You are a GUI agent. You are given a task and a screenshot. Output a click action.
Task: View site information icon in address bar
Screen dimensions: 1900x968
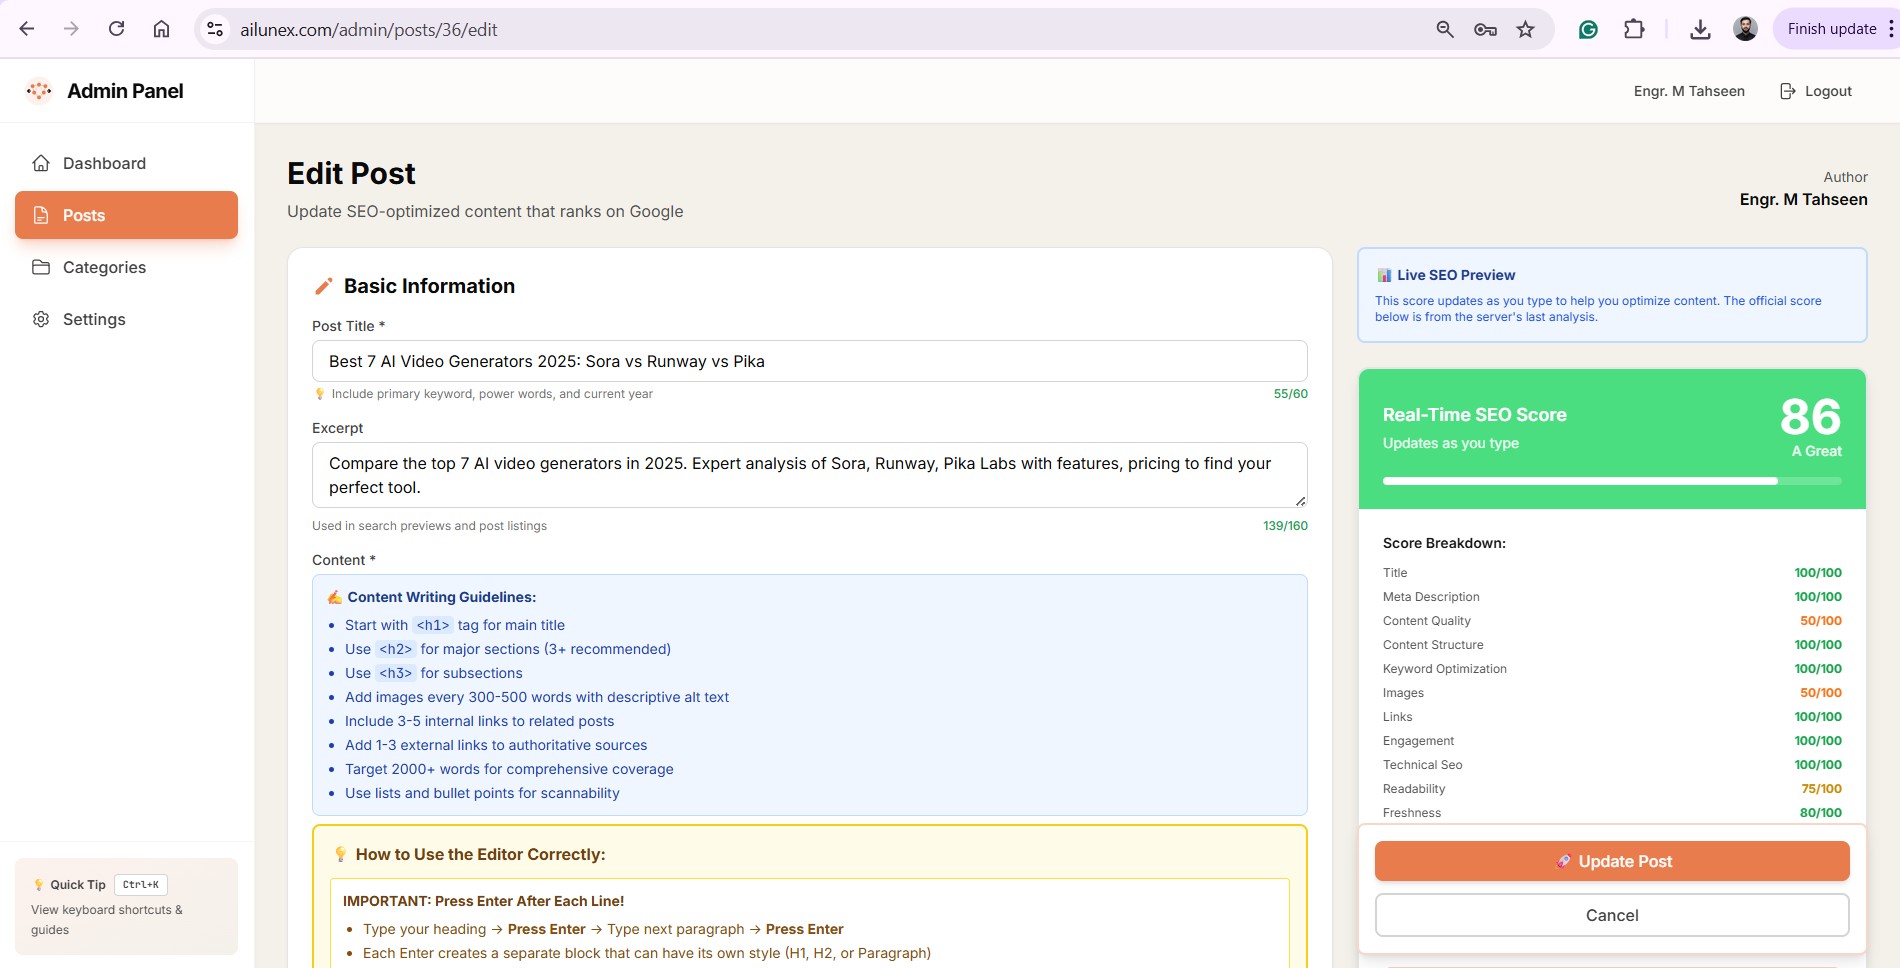pyautogui.click(x=215, y=29)
